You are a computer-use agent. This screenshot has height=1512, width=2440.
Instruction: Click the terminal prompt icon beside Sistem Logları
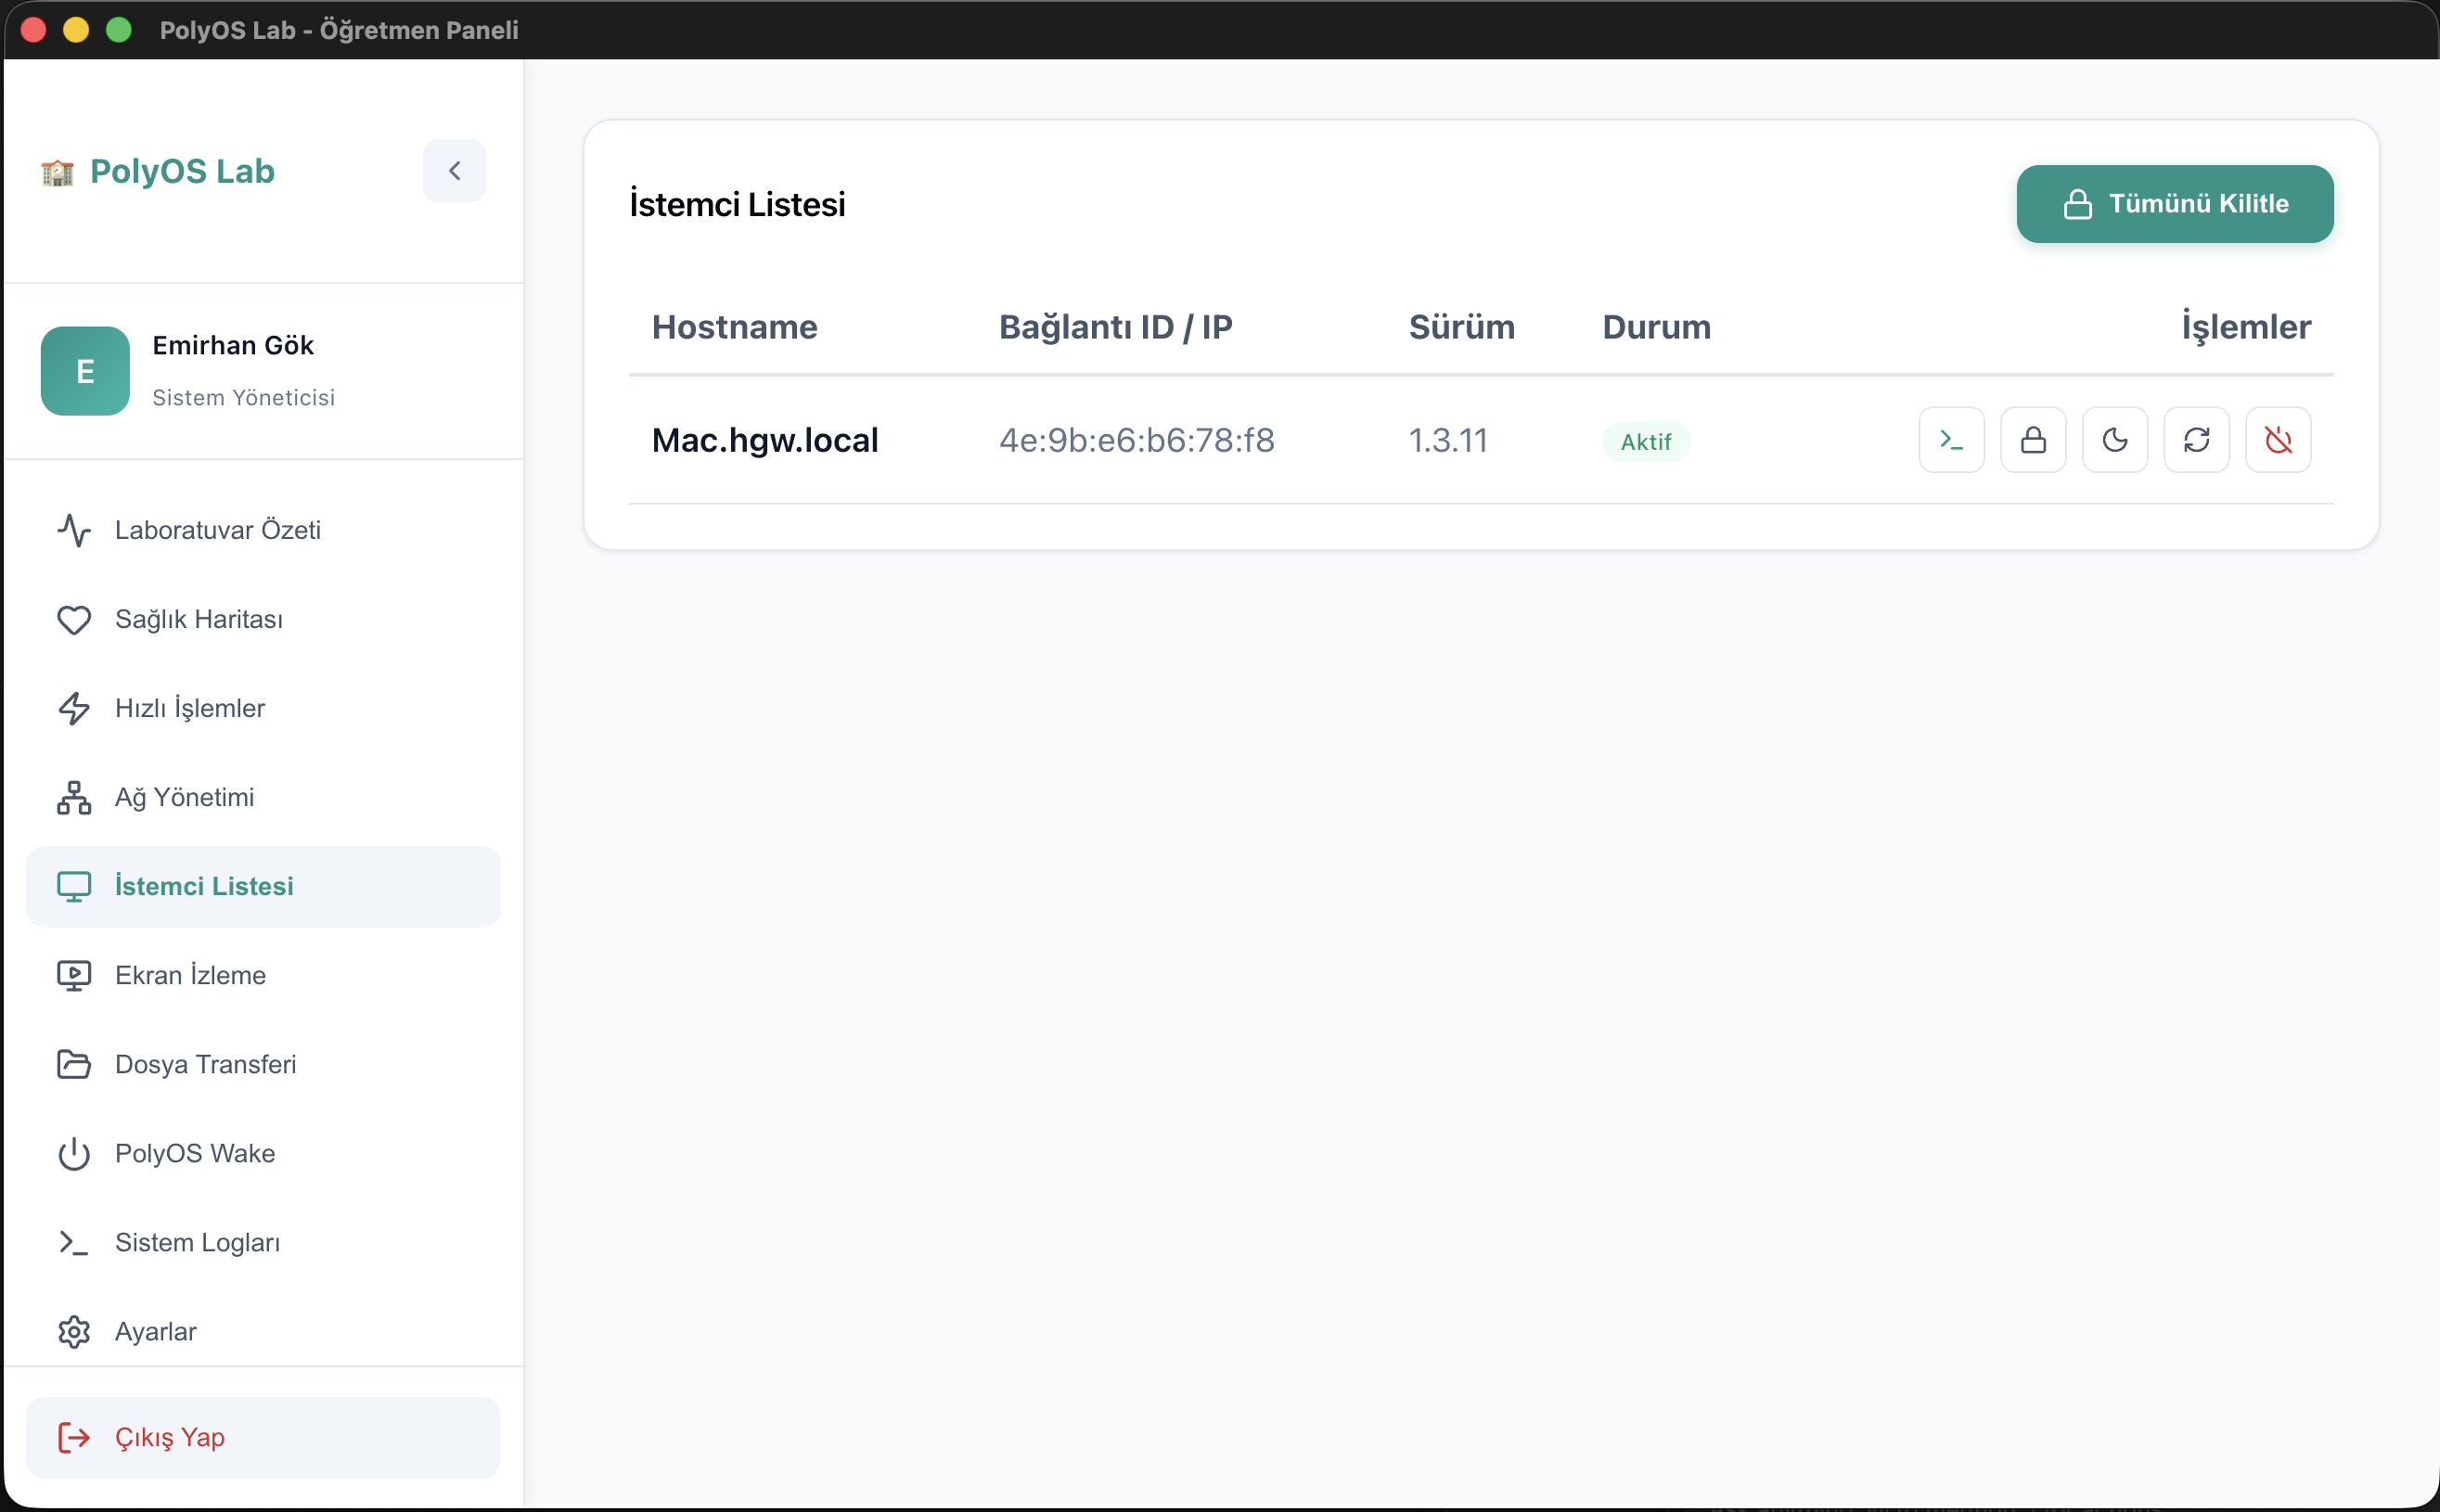74,1243
